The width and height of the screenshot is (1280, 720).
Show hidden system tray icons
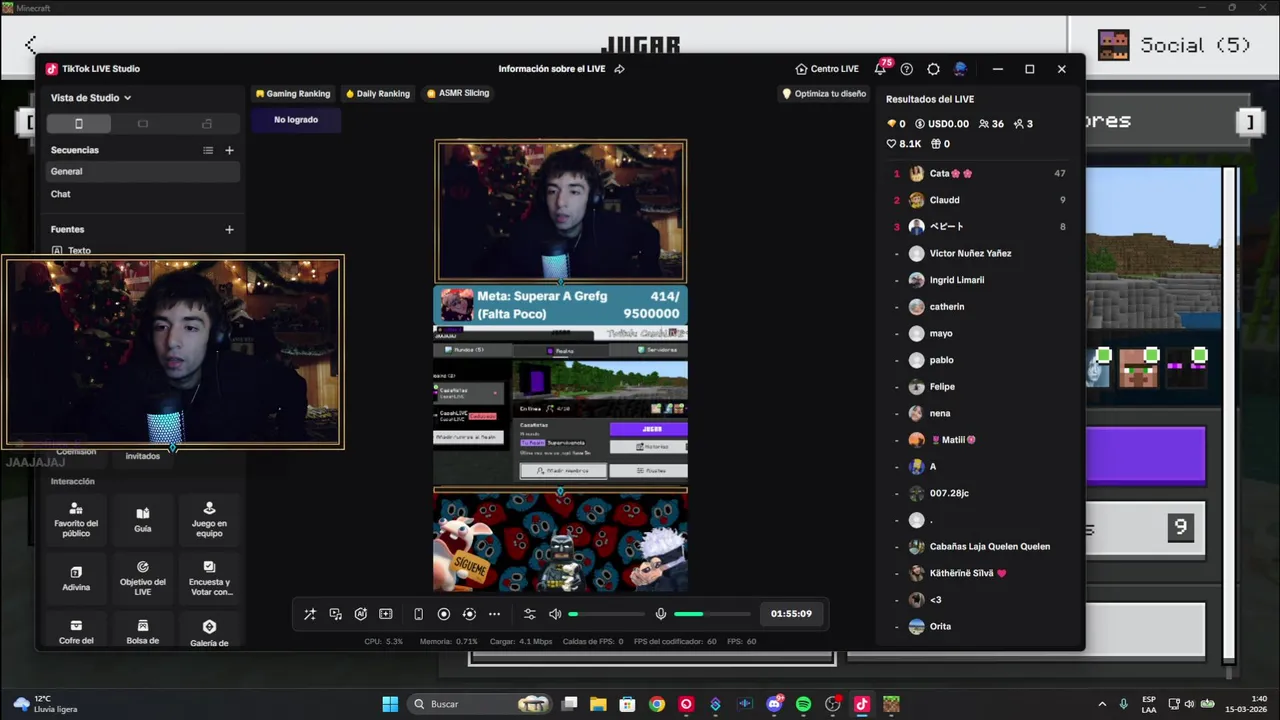[x=1102, y=704]
